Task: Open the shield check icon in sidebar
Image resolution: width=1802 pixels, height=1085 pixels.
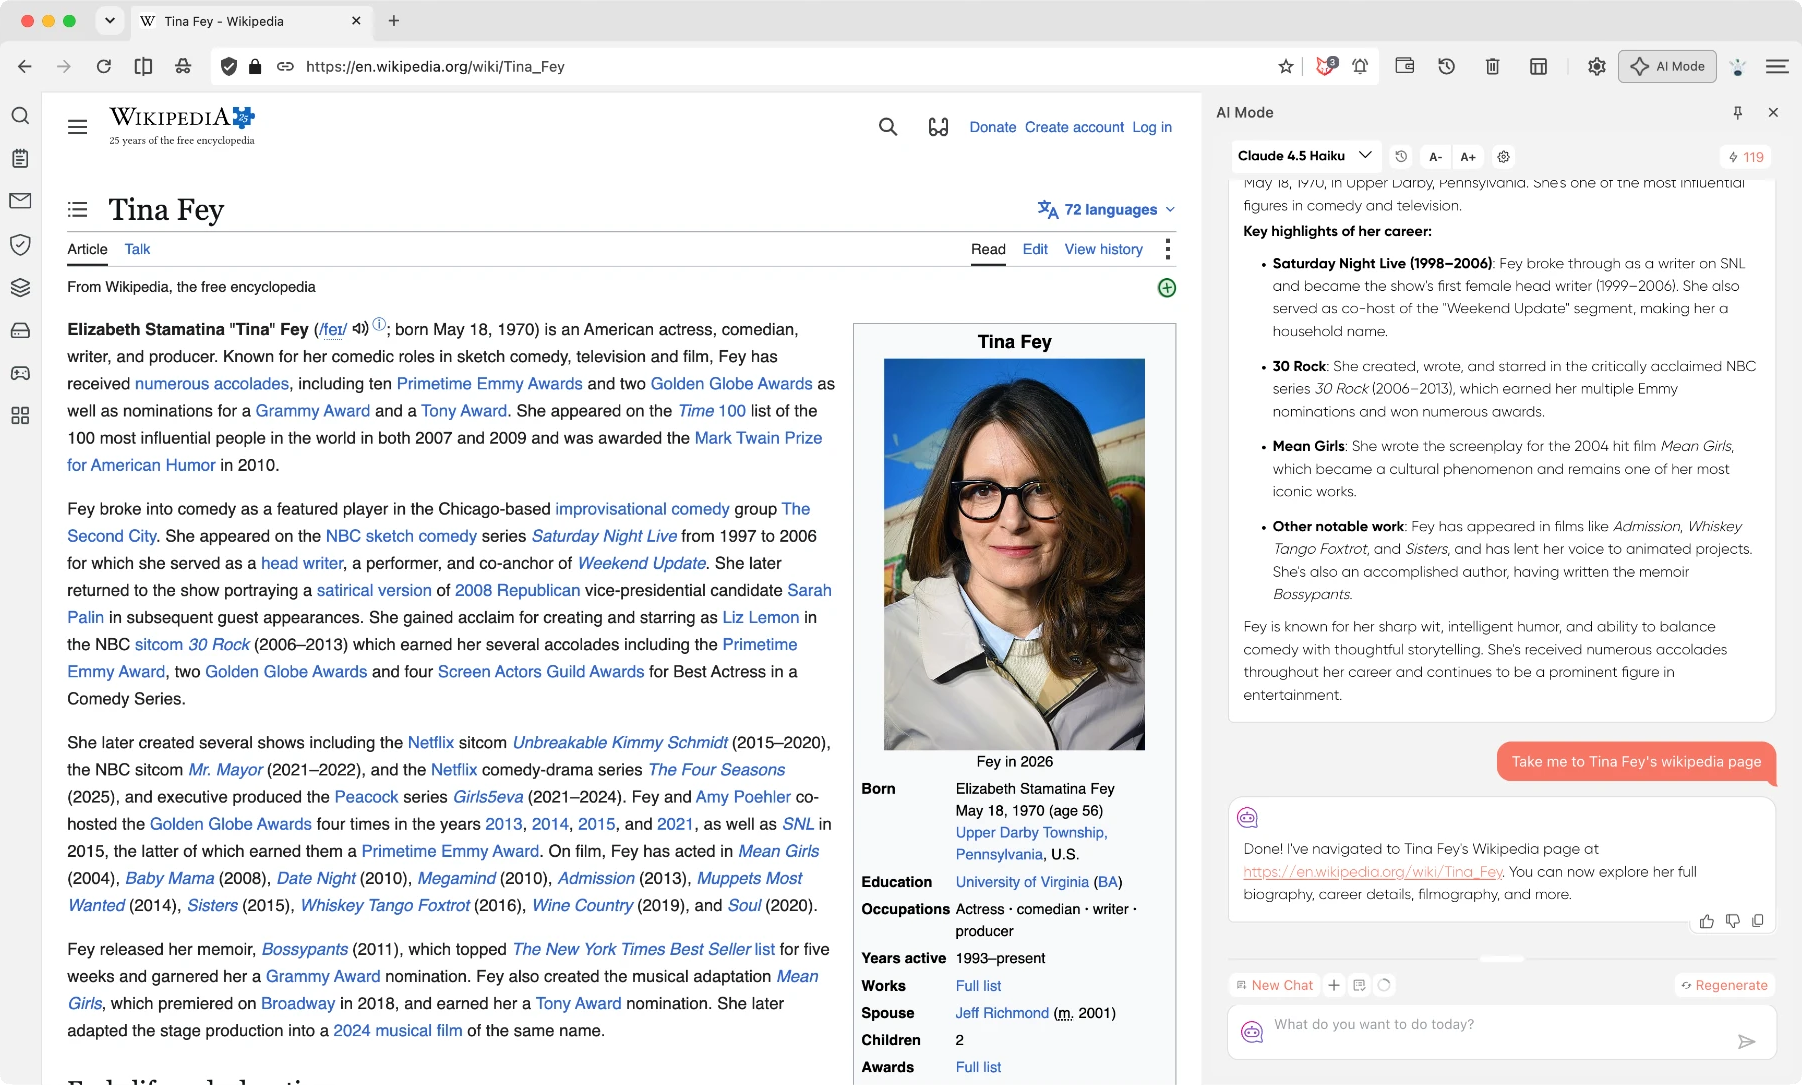Action: coord(20,244)
